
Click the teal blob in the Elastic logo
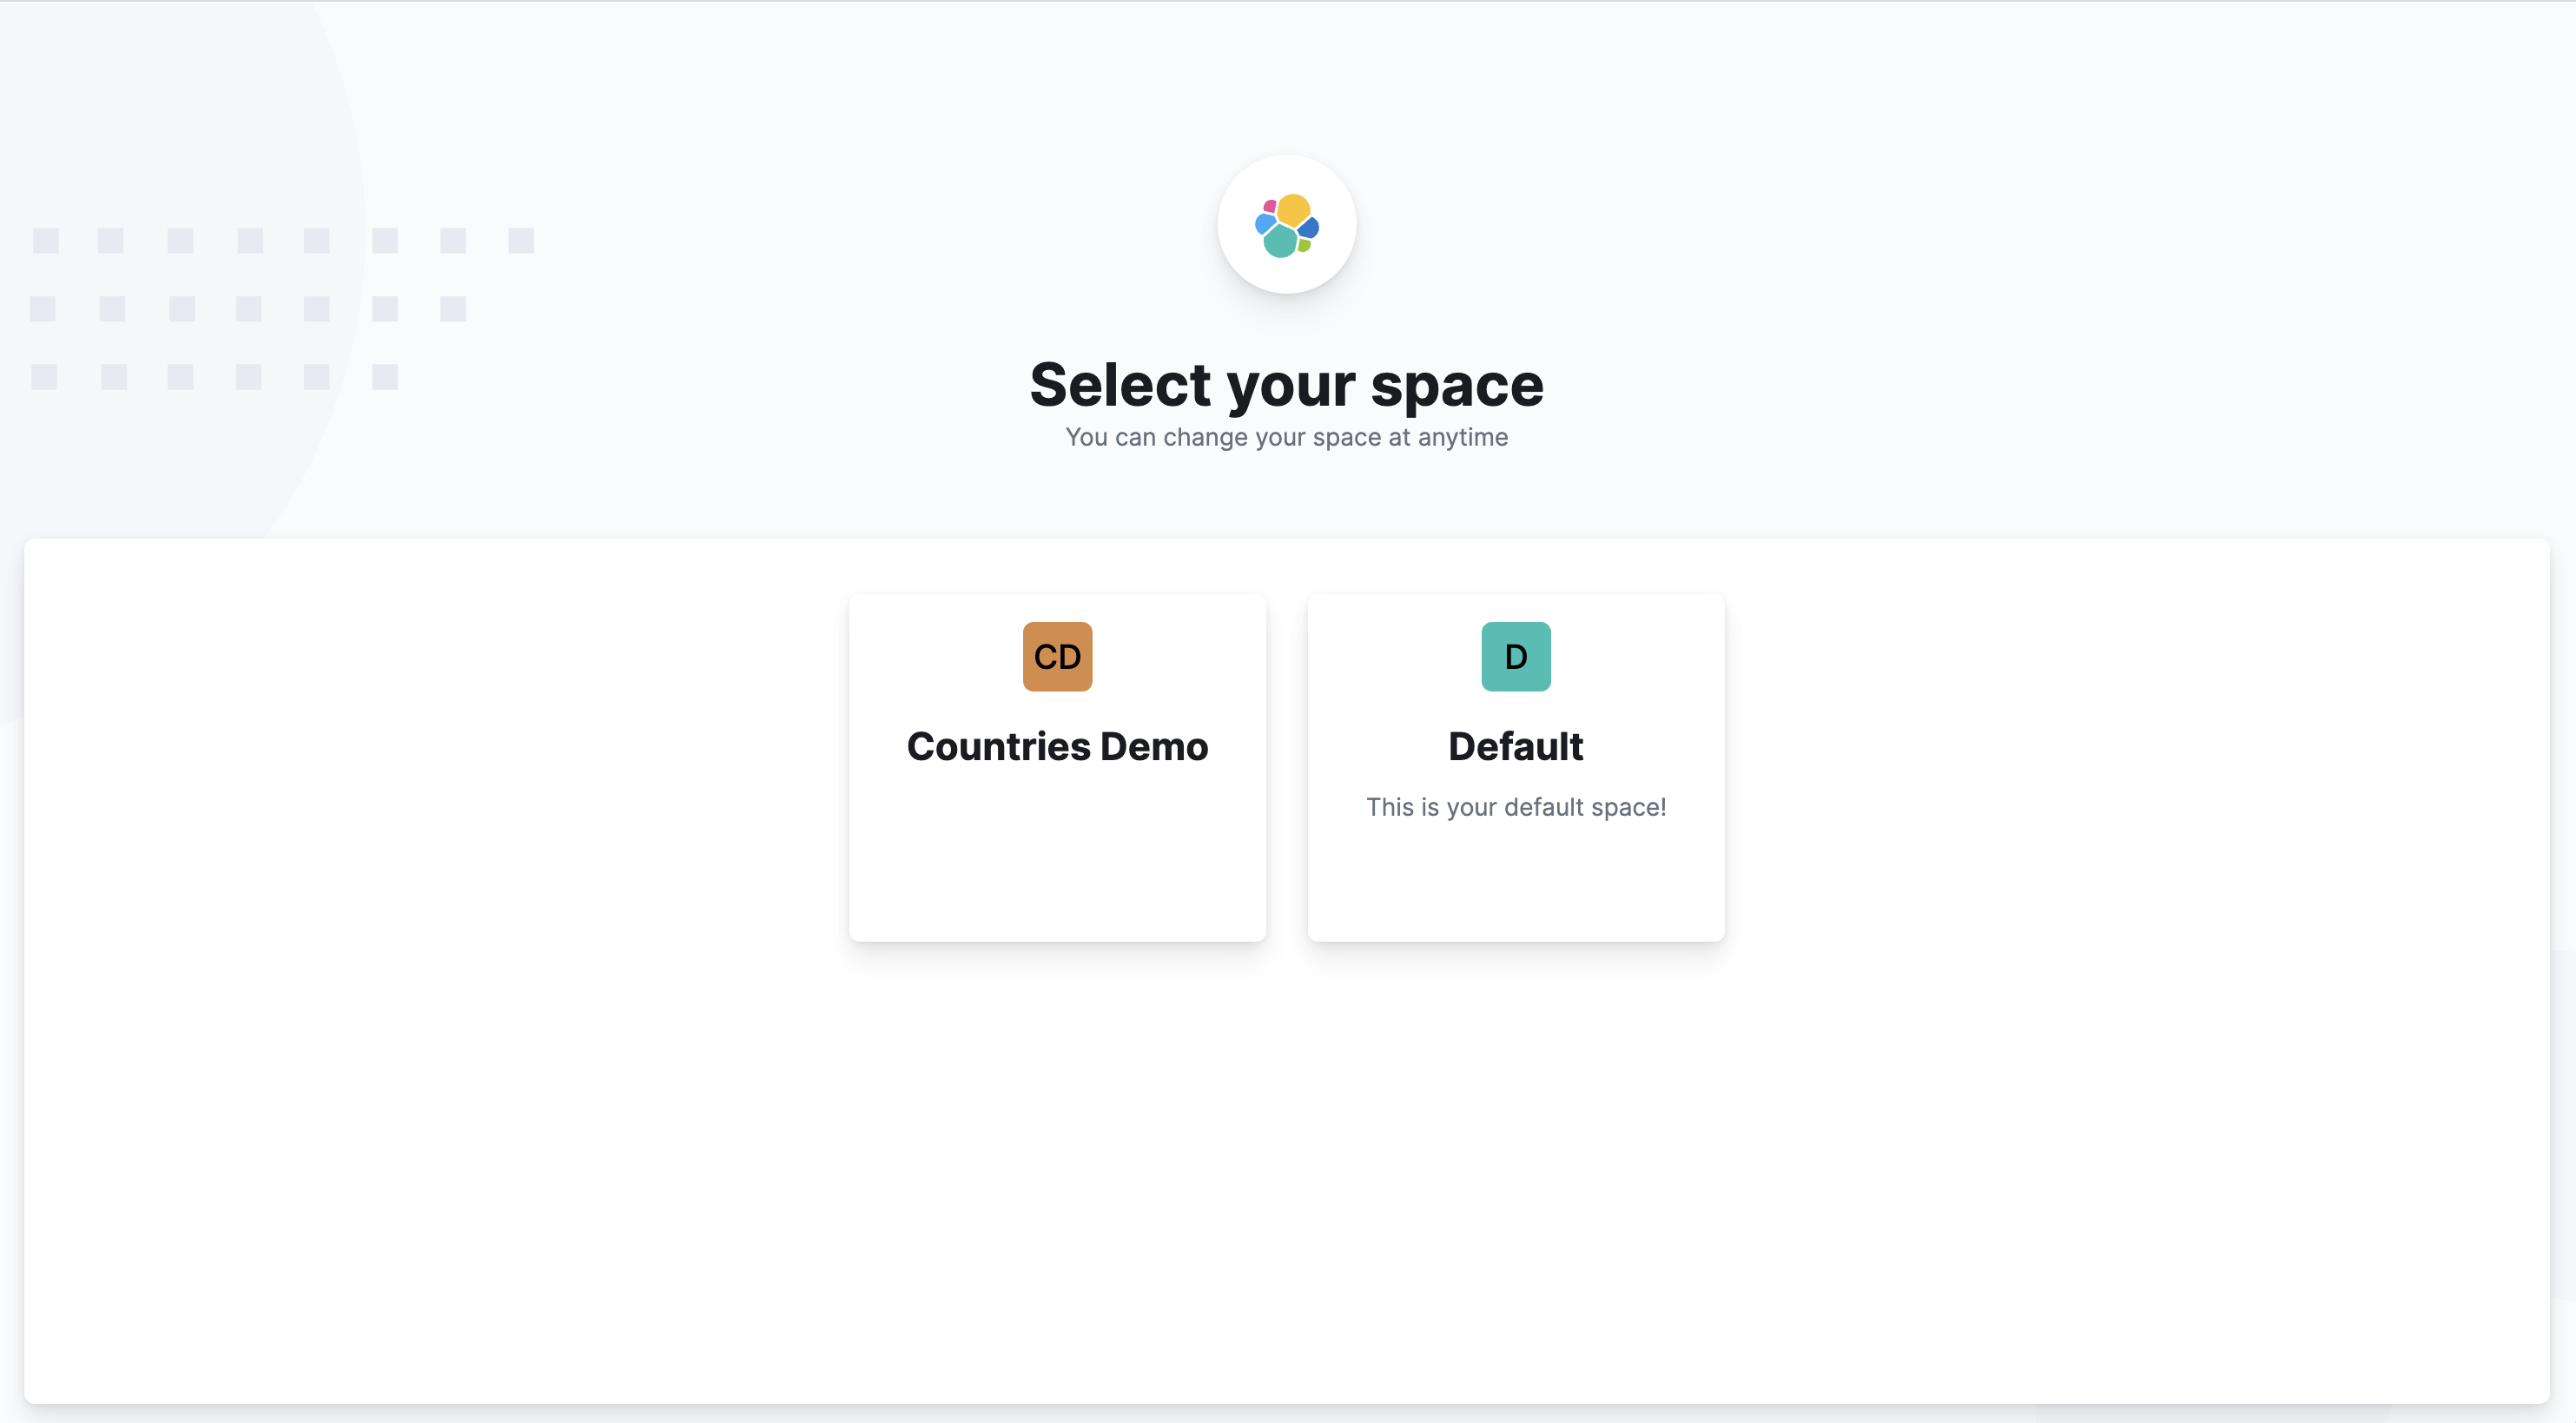1280,241
